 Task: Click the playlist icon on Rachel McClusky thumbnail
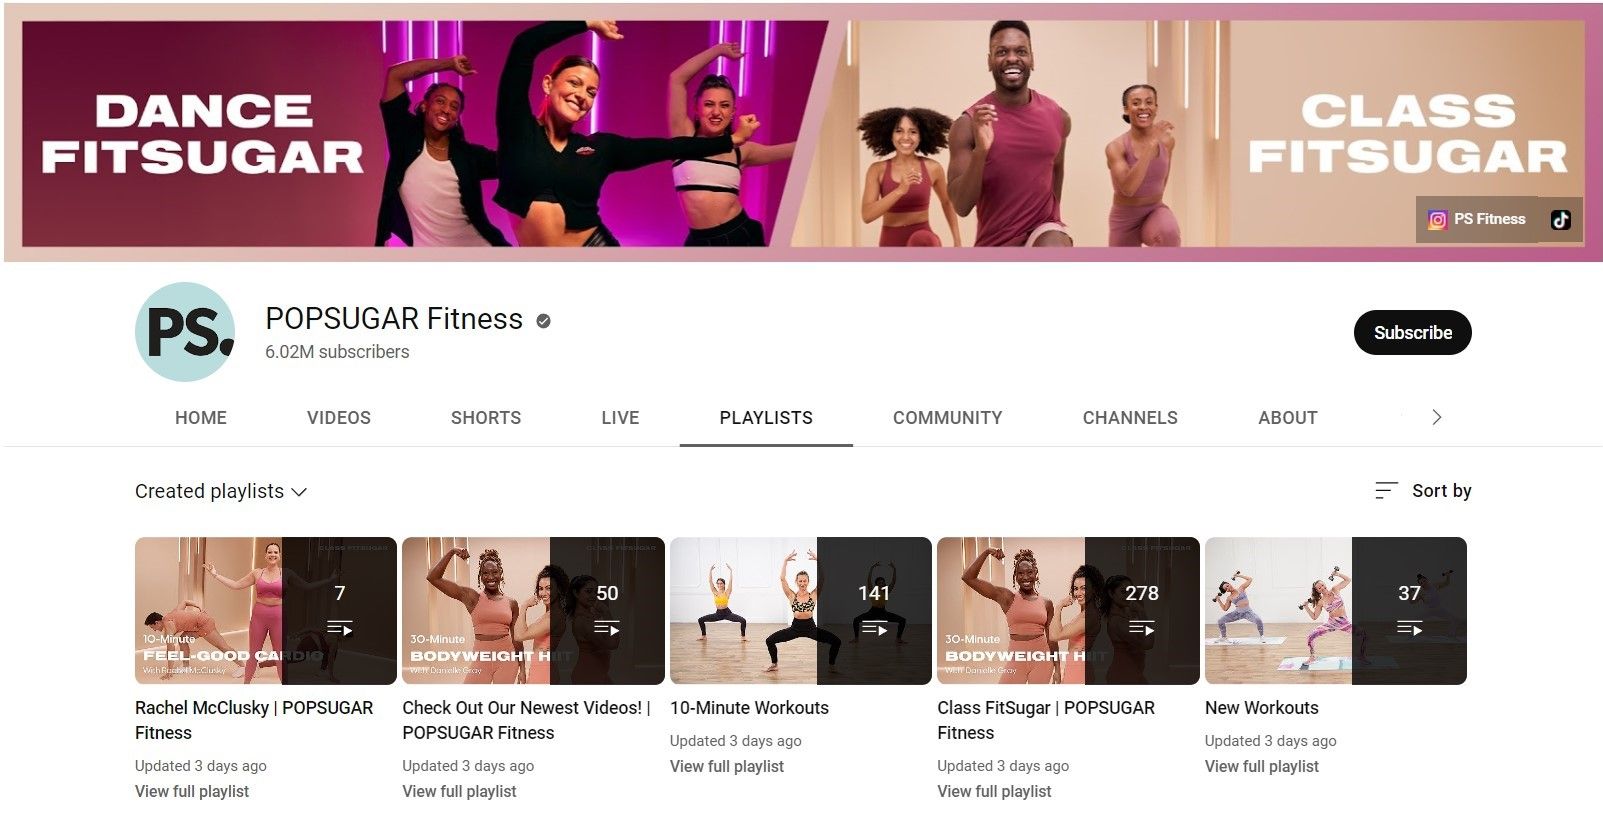[340, 629]
